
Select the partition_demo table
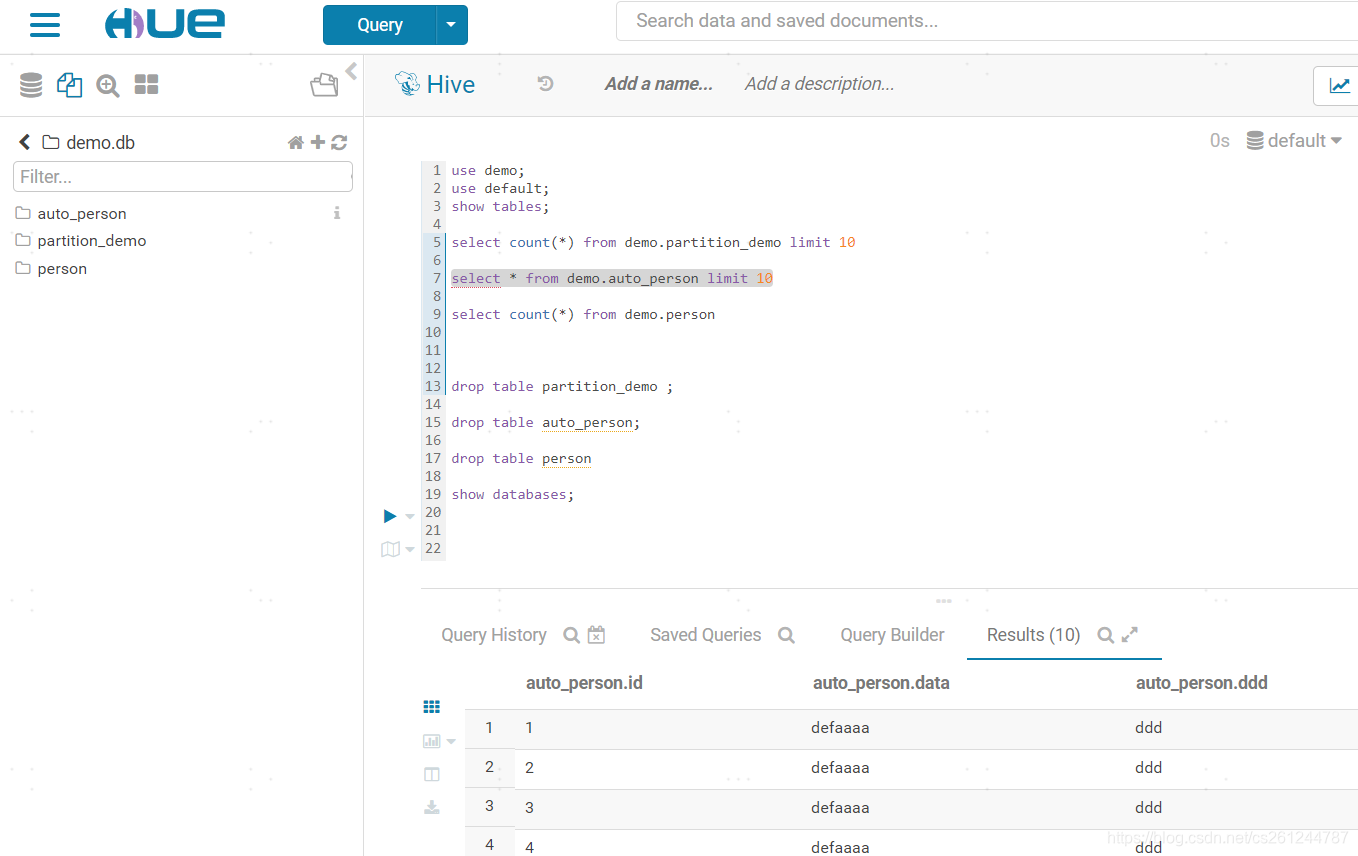click(x=92, y=241)
